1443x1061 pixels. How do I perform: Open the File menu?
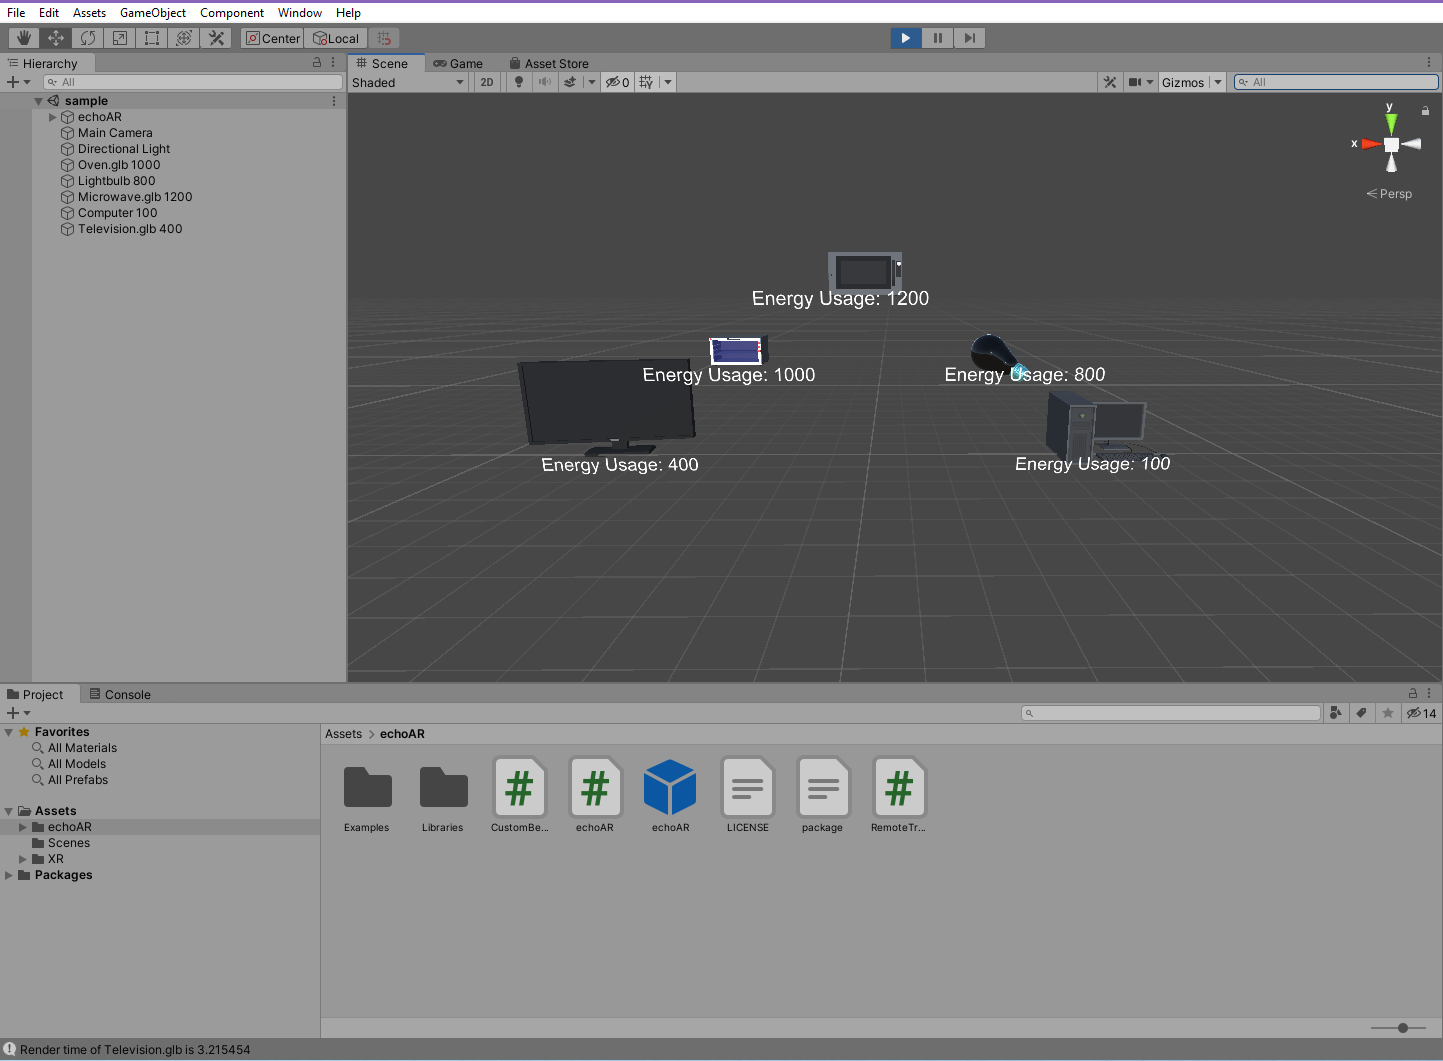16,12
